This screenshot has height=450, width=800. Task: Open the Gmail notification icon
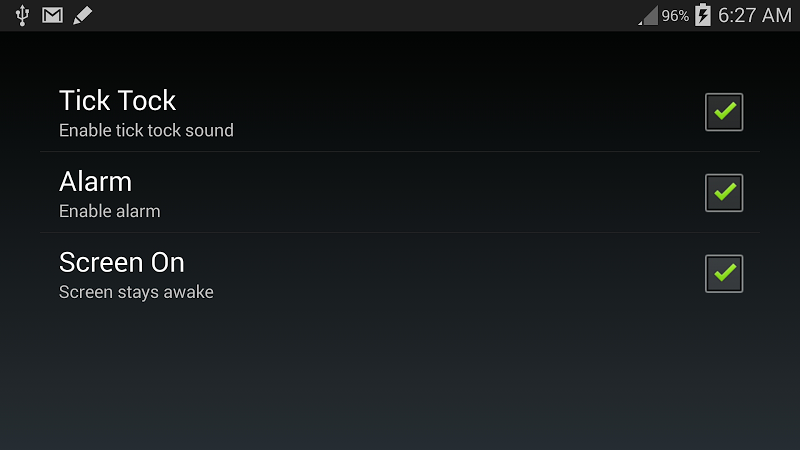53,15
